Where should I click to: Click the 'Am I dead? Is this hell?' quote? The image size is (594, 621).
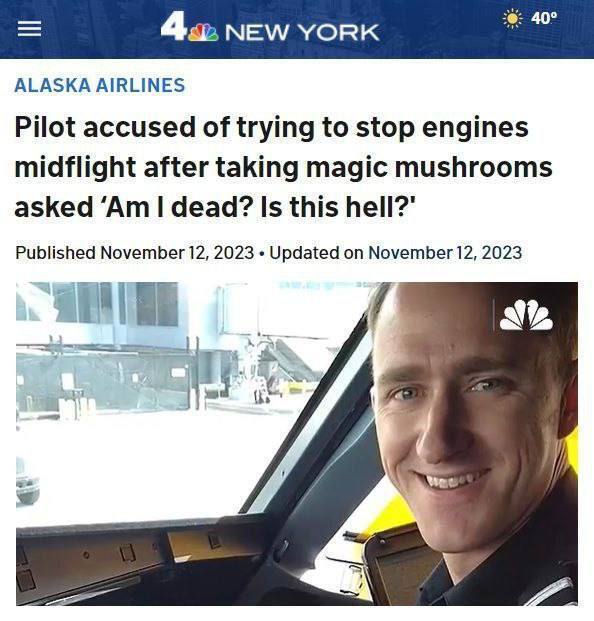[x=259, y=207]
